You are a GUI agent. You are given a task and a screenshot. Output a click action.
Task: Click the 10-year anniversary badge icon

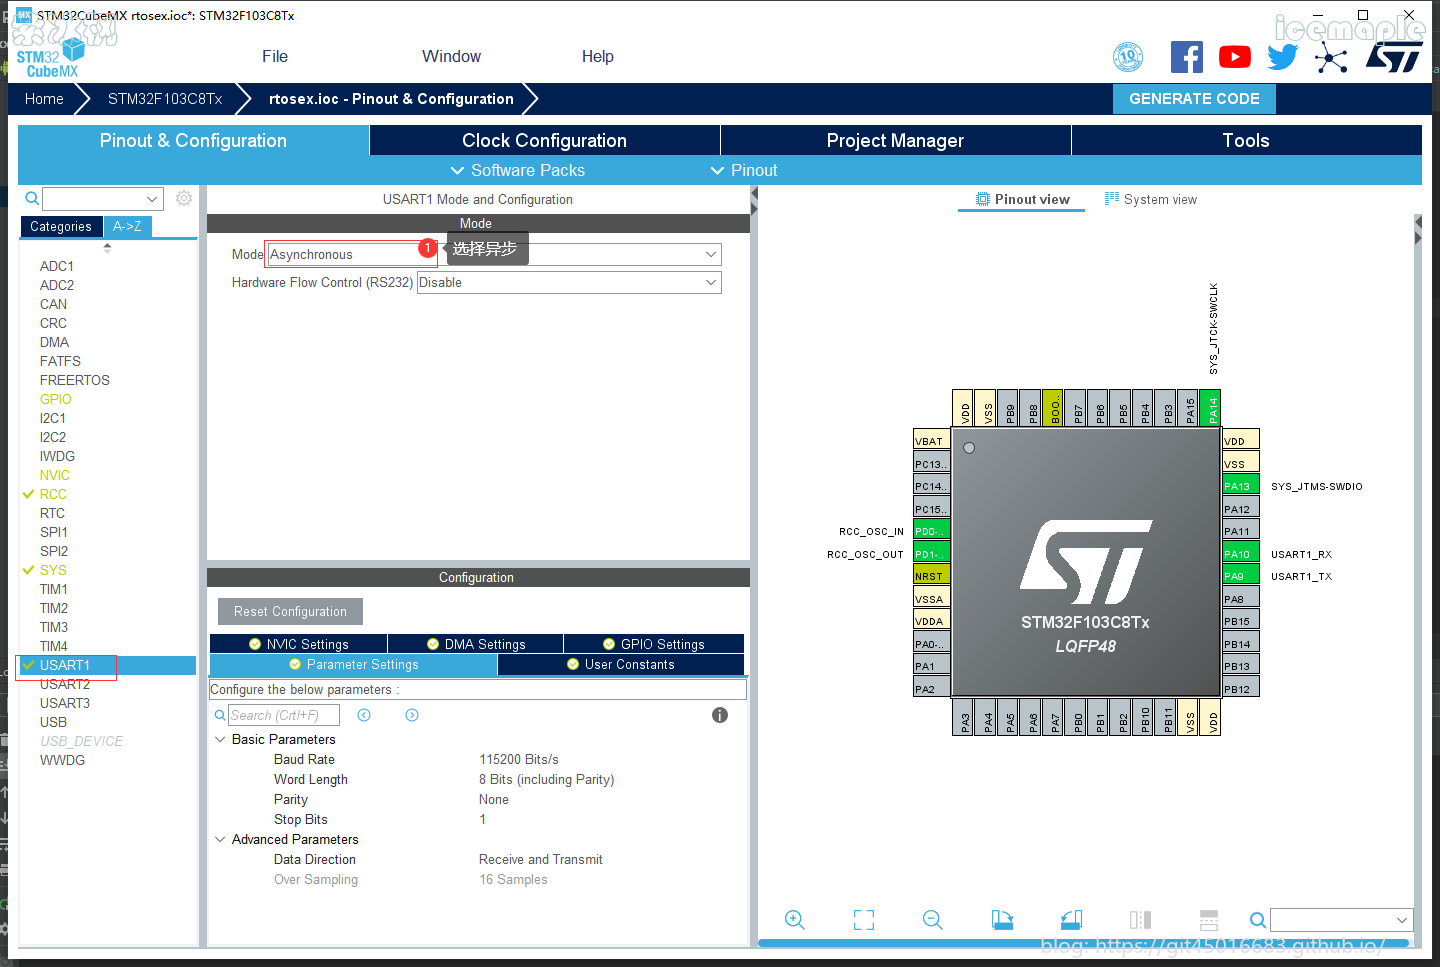click(x=1128, y=57)
